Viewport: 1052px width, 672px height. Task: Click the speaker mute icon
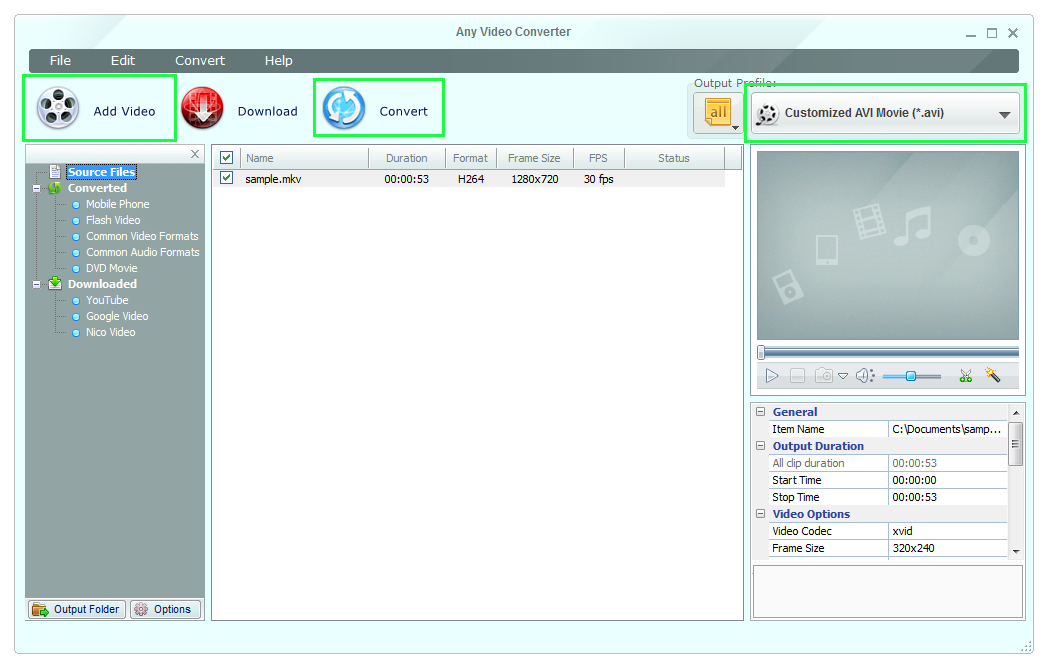click(x=864, y=375)
